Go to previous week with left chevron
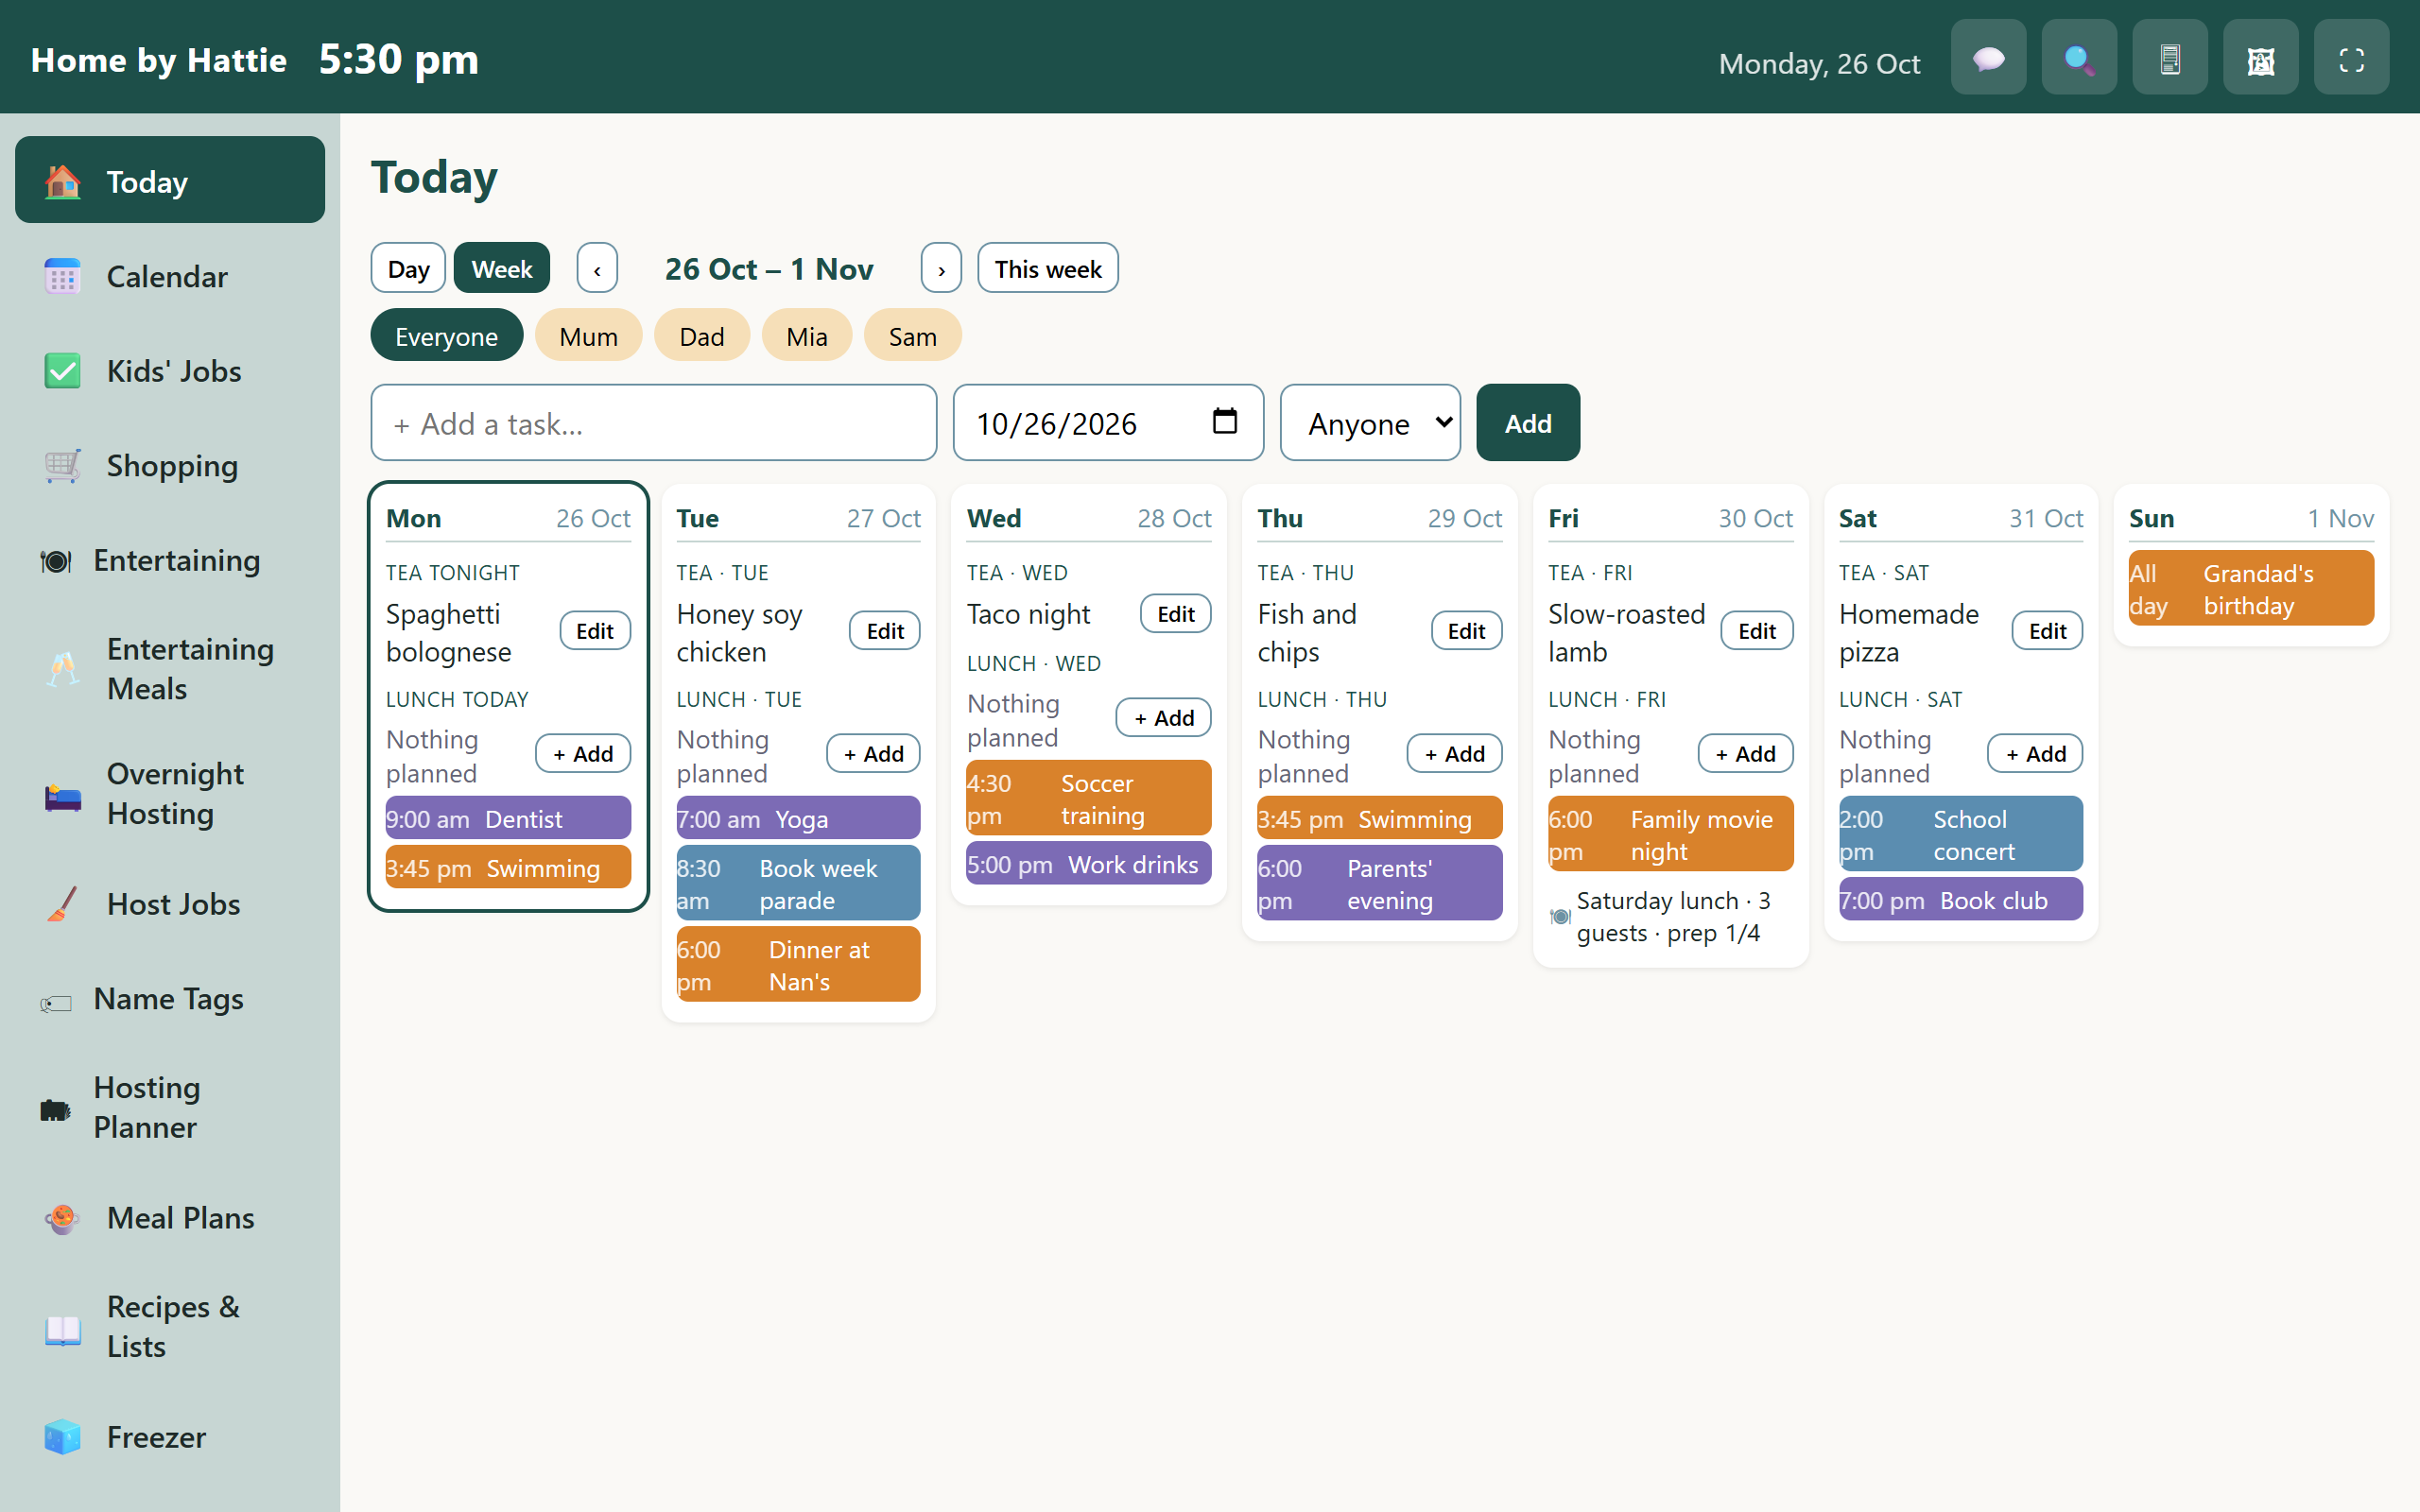 click(x=597, y=268)
